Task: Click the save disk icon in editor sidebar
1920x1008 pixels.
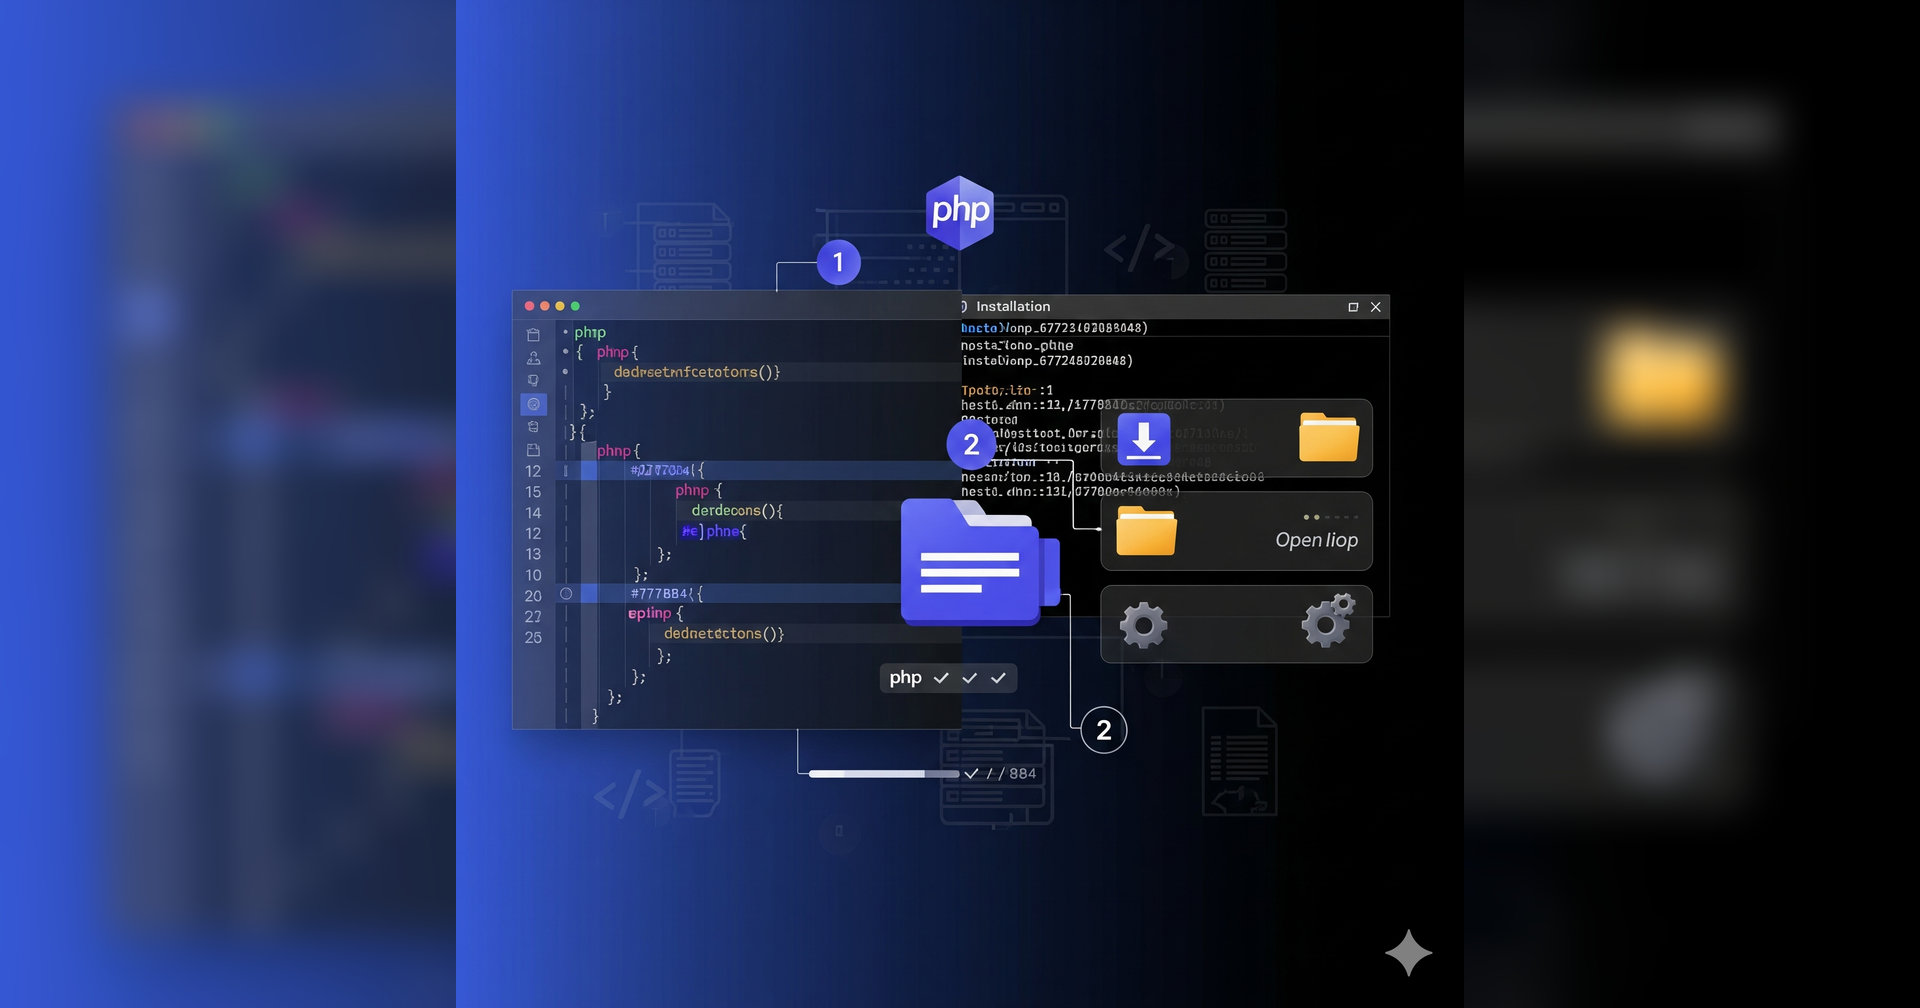Action: (533, 450)
